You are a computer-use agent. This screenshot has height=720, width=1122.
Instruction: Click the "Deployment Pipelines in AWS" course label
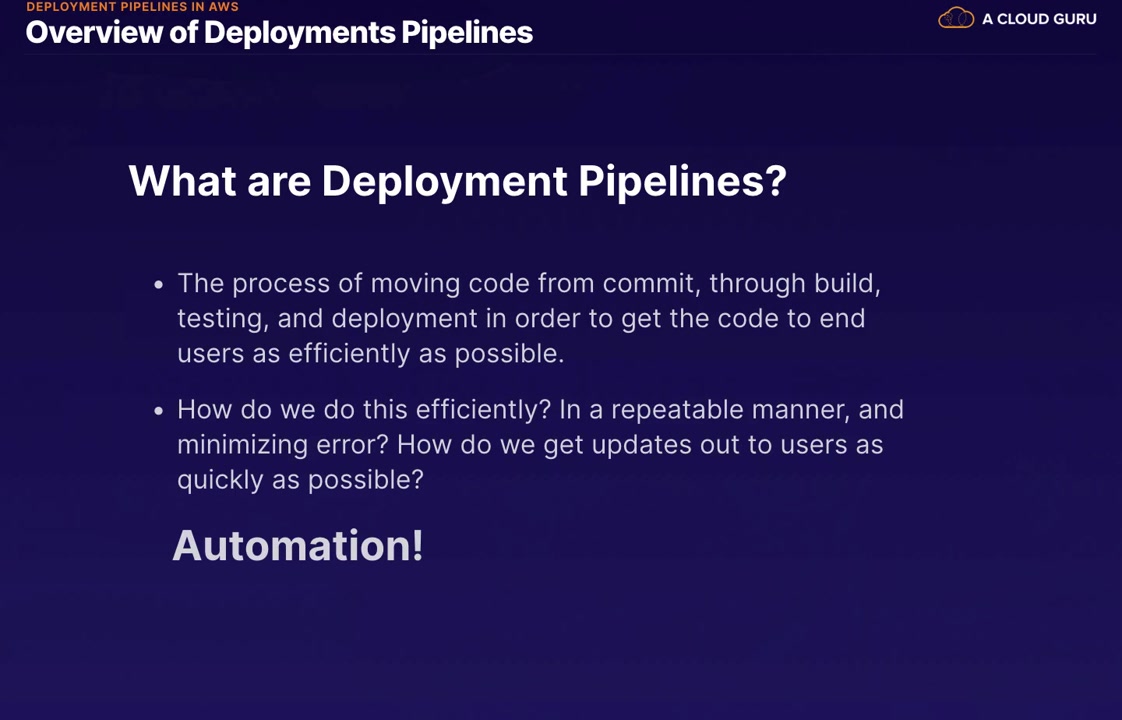click(132, 7)
